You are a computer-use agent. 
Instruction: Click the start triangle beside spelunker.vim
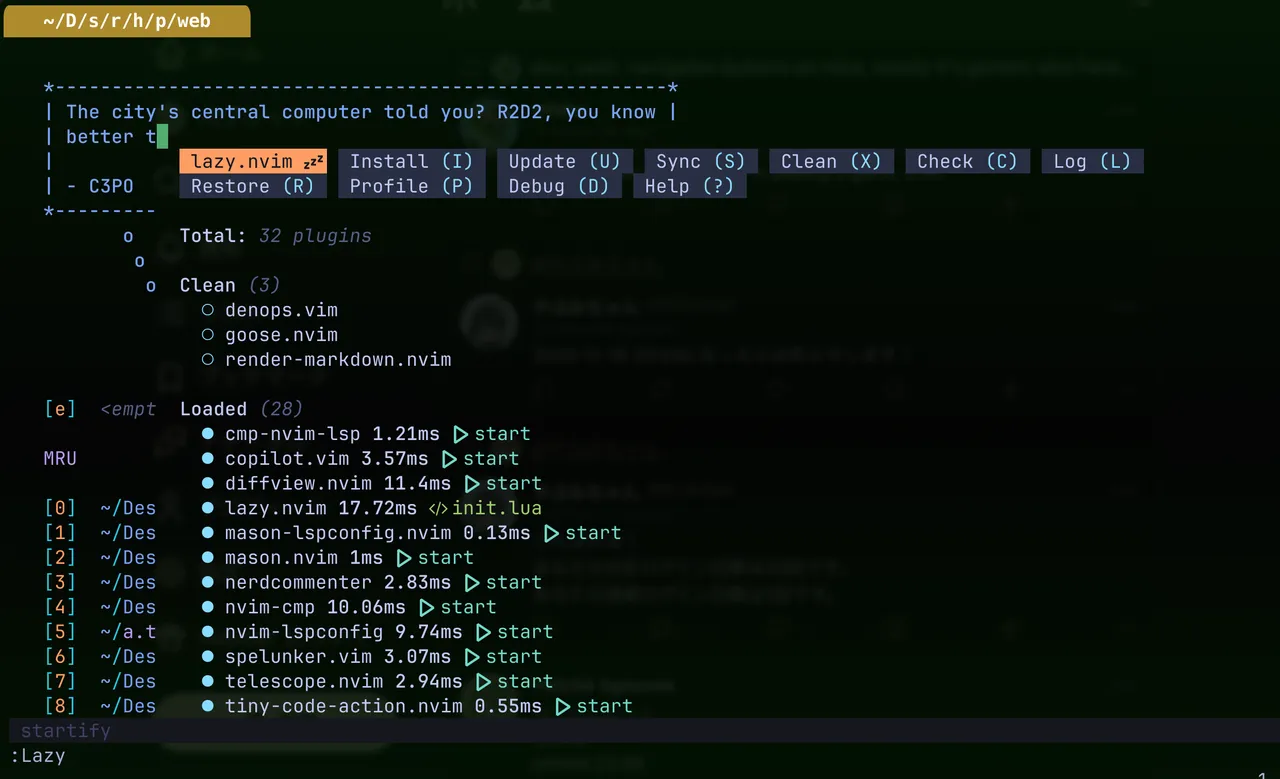tap(472, 657)
